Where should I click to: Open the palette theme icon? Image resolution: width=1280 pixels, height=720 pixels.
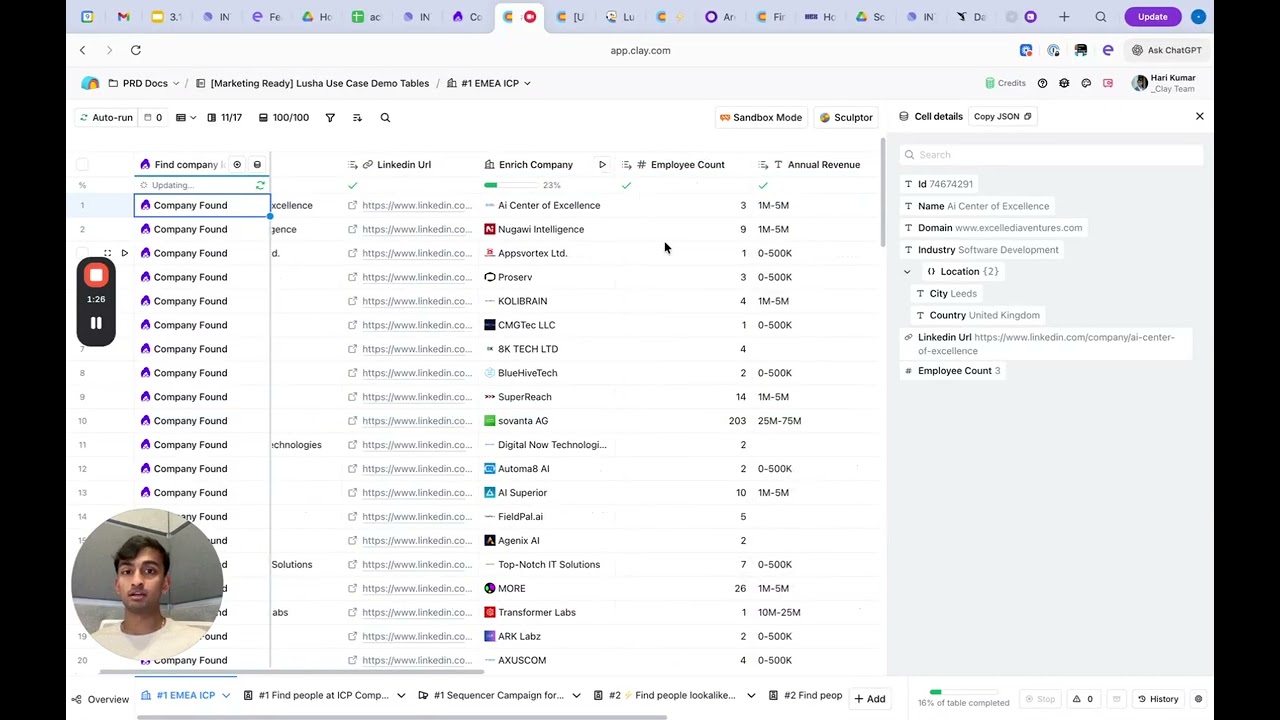coord(1086,83)
